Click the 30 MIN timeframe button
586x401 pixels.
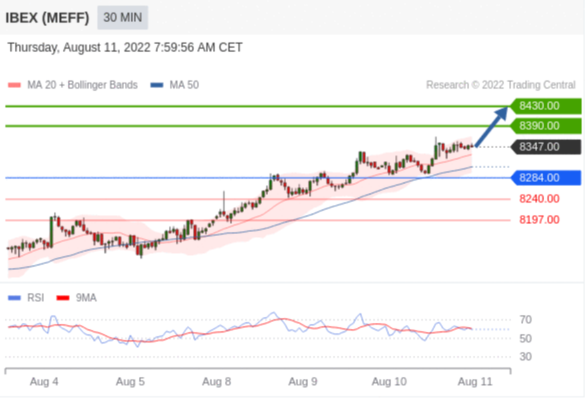[x=123, y=18]
